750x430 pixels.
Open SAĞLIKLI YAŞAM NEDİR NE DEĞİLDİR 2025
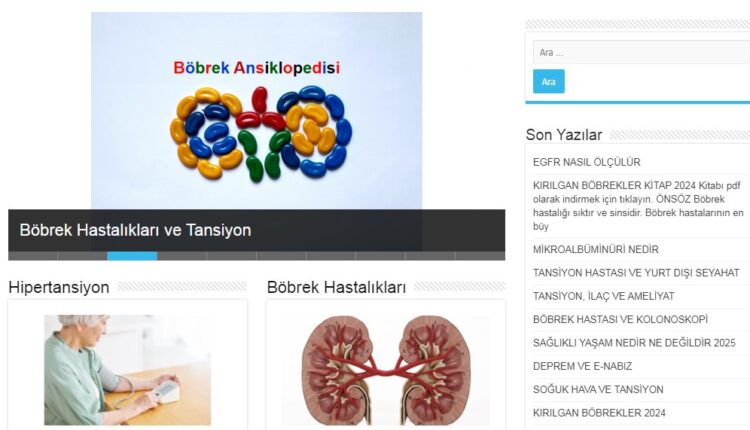click(x=634, y=342)
